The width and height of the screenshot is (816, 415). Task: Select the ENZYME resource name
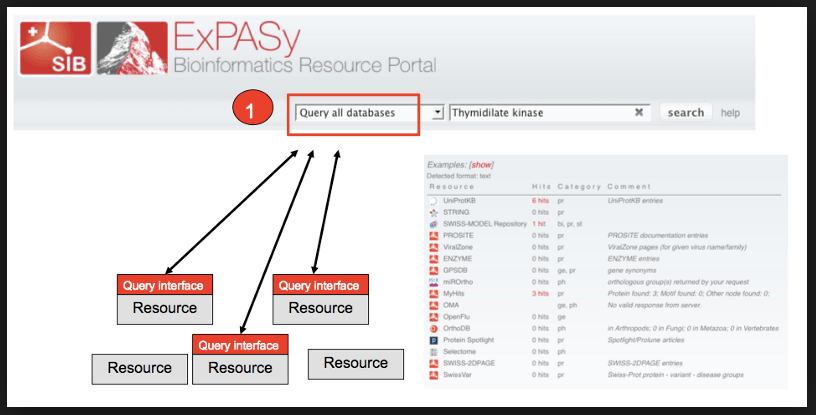[457, 259]
